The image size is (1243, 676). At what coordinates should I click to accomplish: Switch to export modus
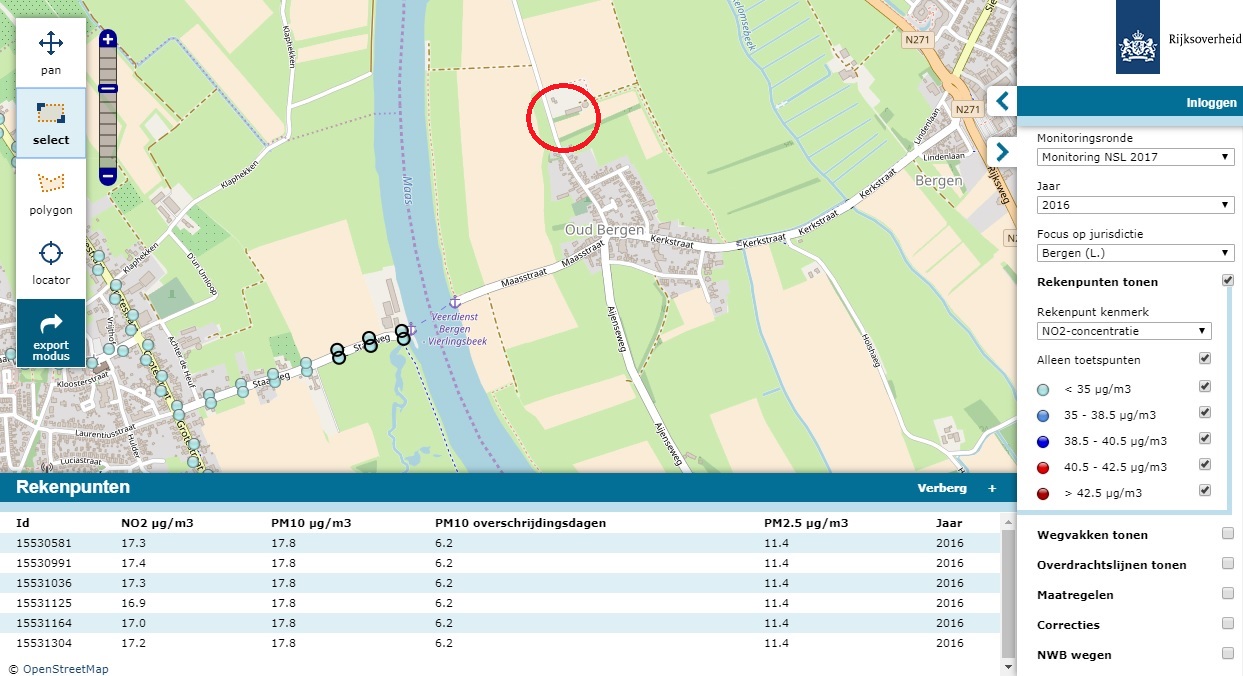point(51,333)
